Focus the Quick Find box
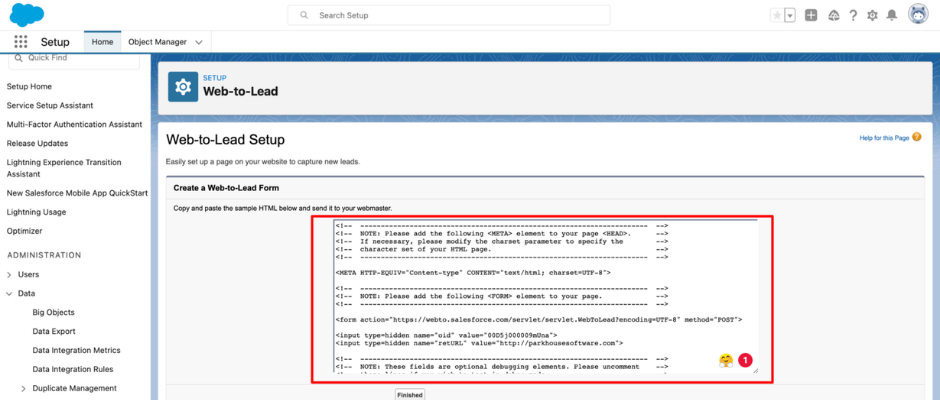This screenshot has height=400, width=940. point(74,59)
